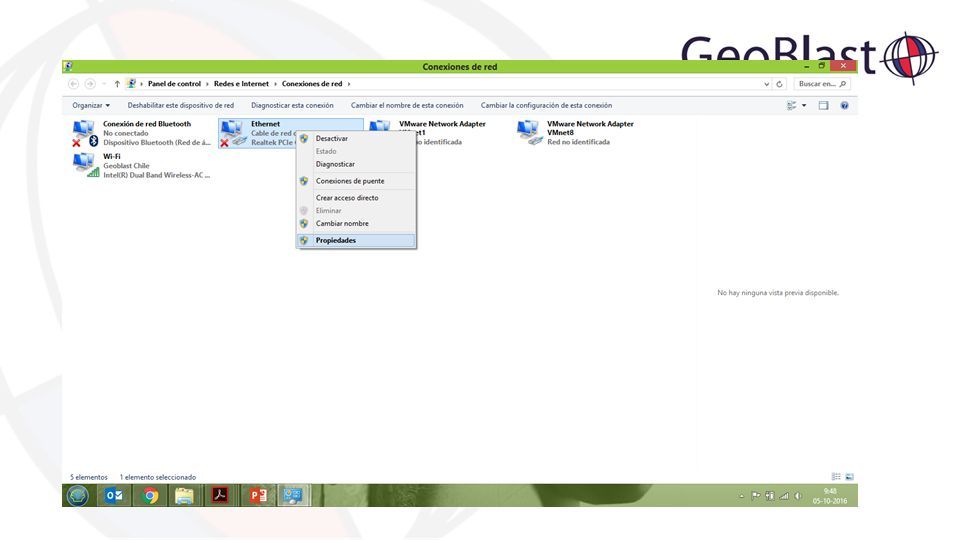Click the back navigation arrow
The width and height of the screenshot is (960, 540).
tap(73, 84)
